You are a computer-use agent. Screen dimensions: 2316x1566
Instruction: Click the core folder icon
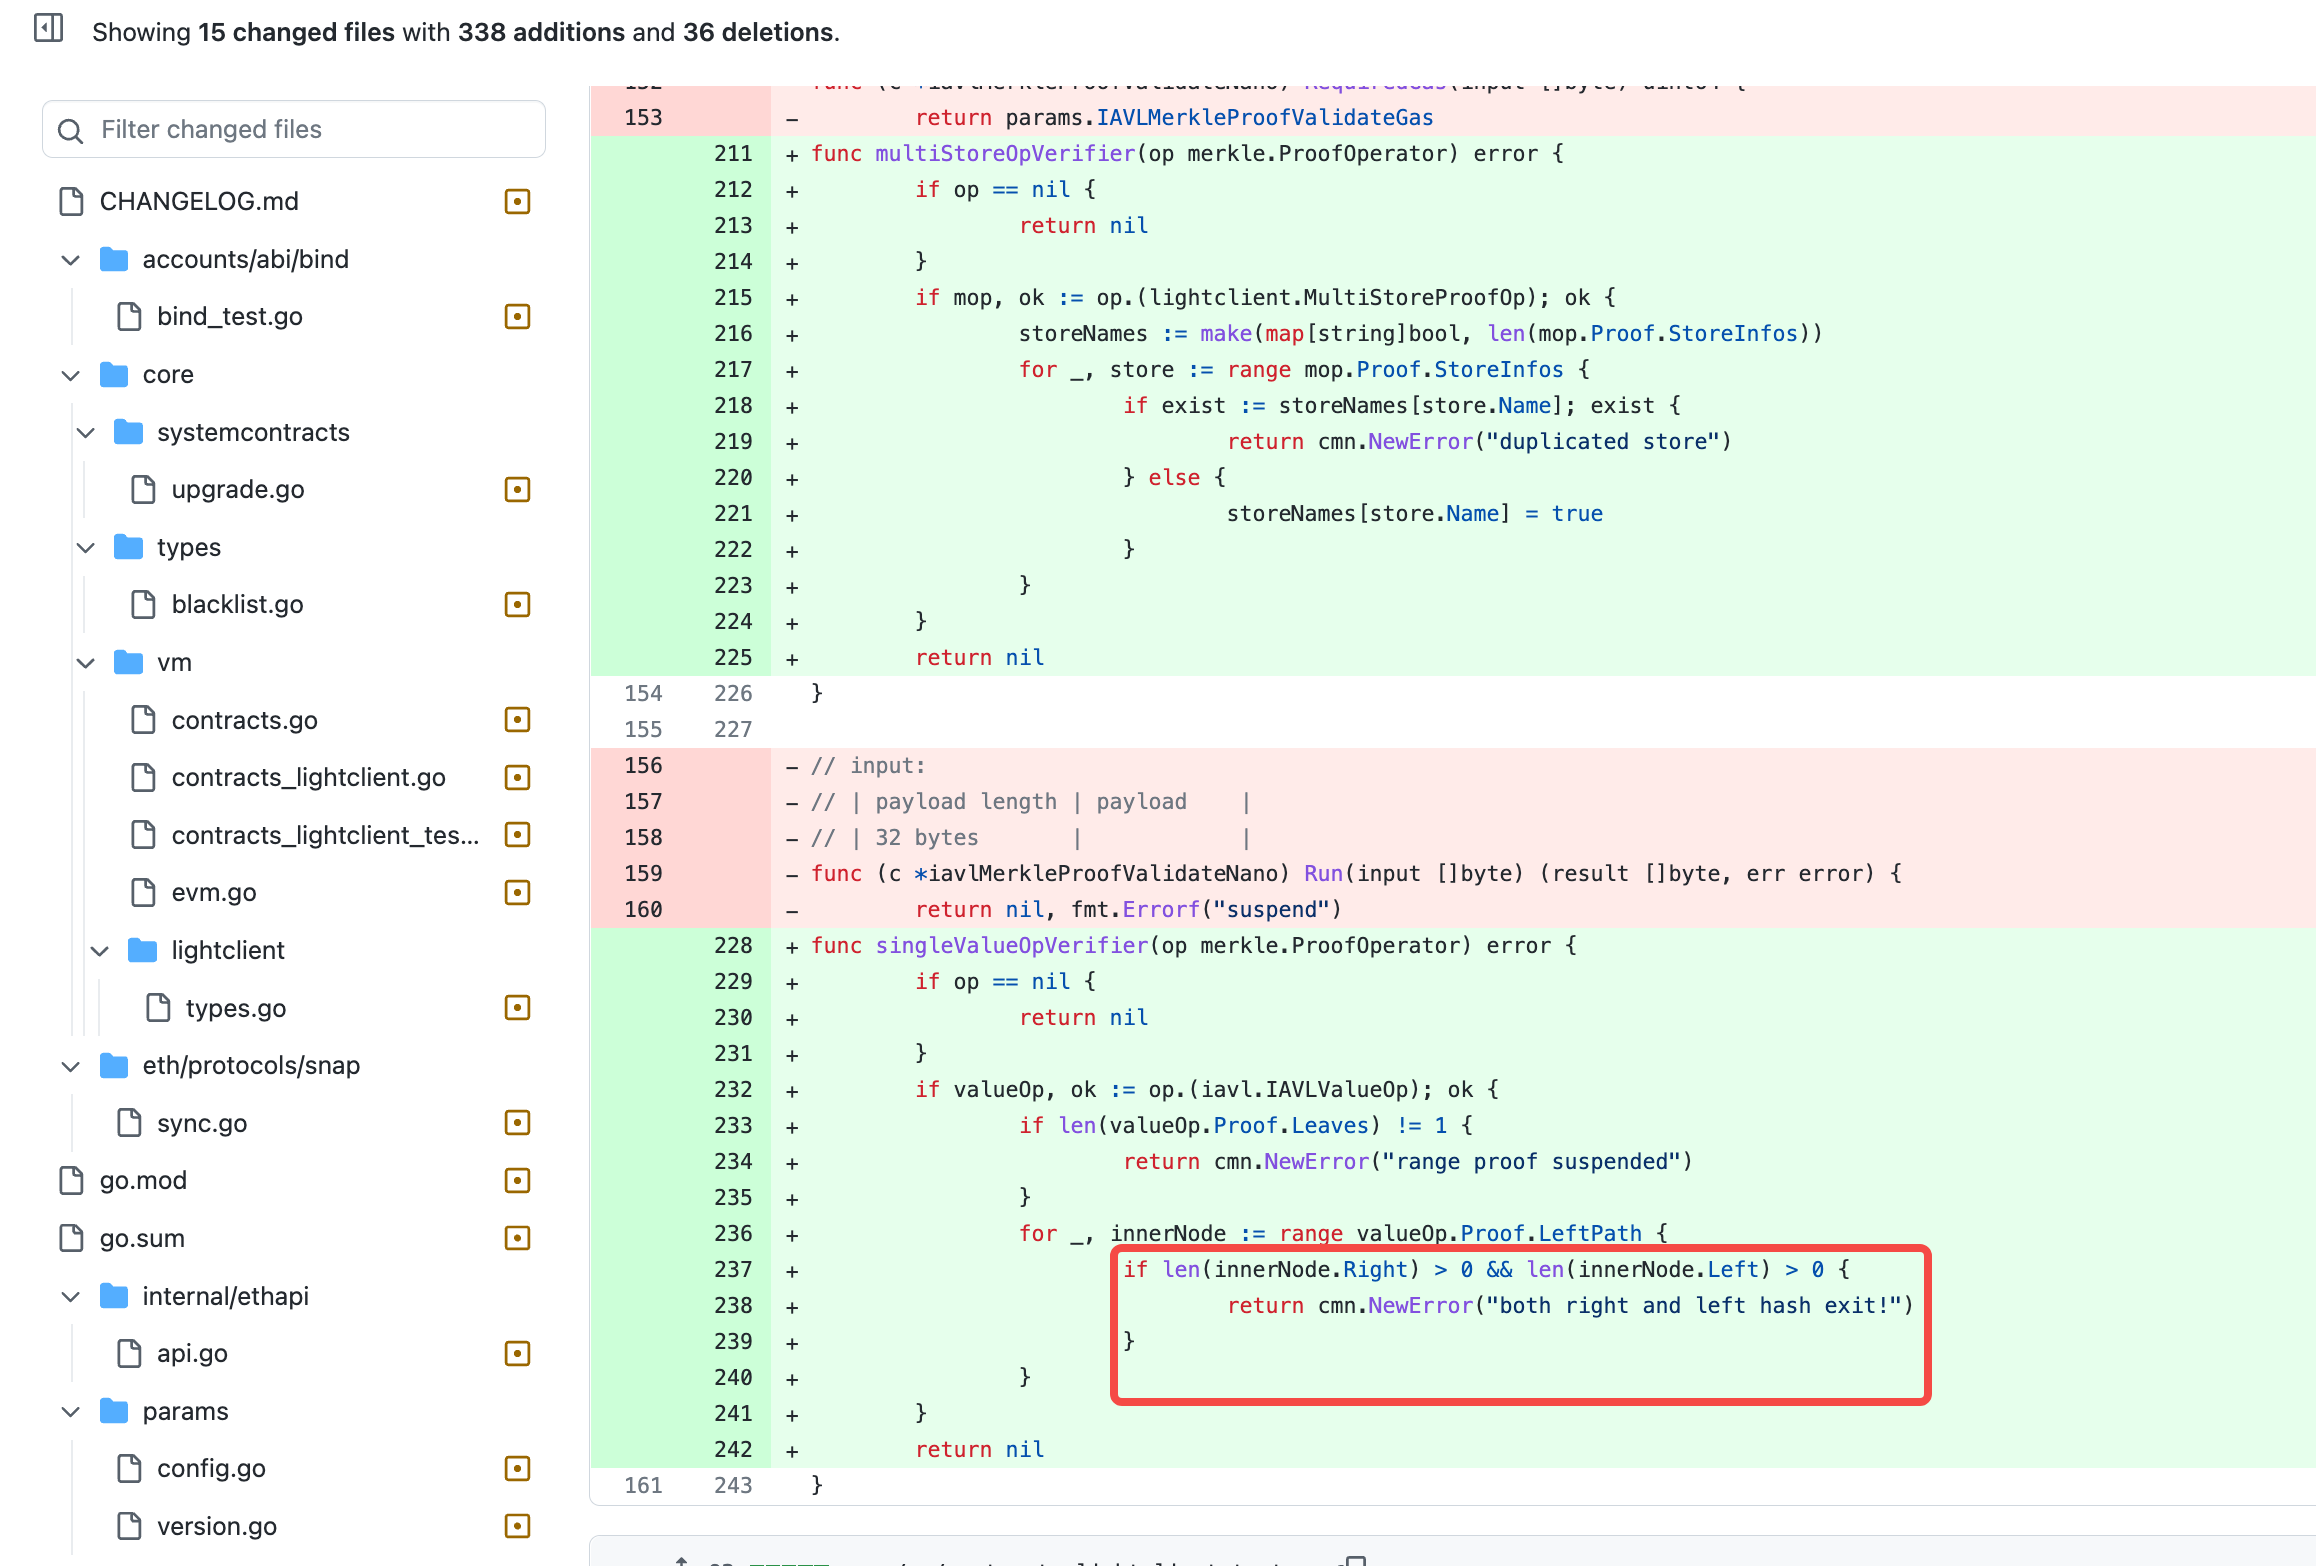pyautogui.click(x=114, y=374)
